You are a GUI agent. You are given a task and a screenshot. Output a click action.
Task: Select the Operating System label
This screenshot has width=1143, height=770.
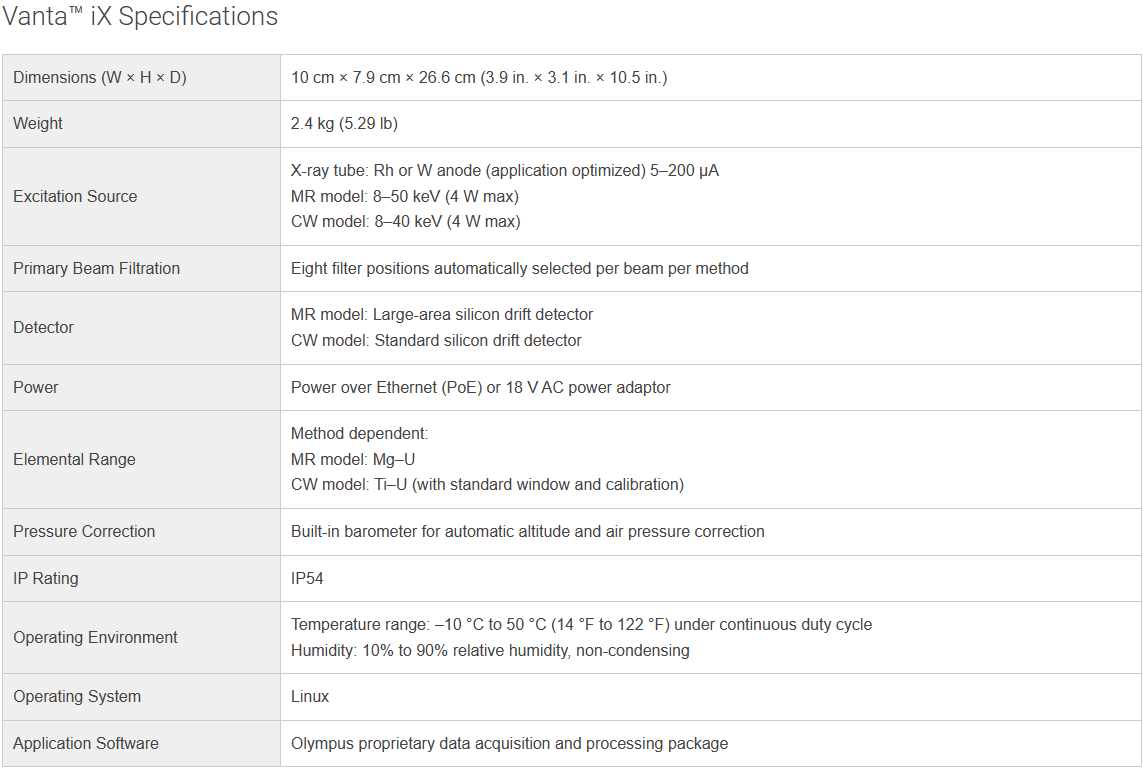click(x=77, y=697)
